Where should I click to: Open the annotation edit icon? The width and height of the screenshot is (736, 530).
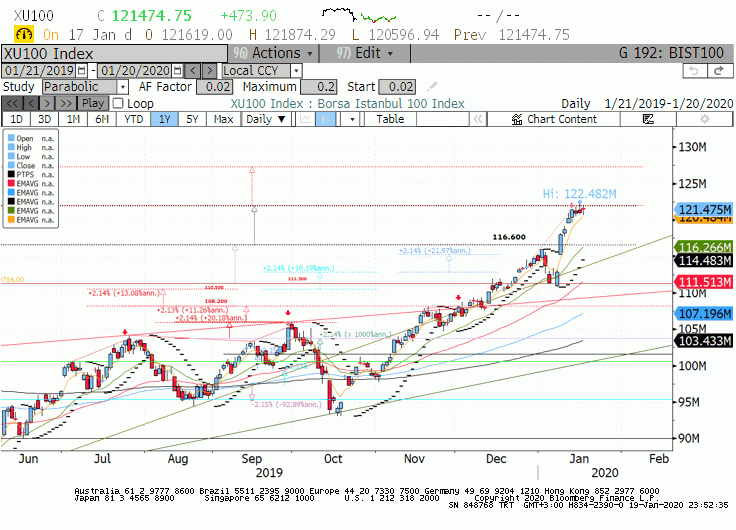pos(648,119)
